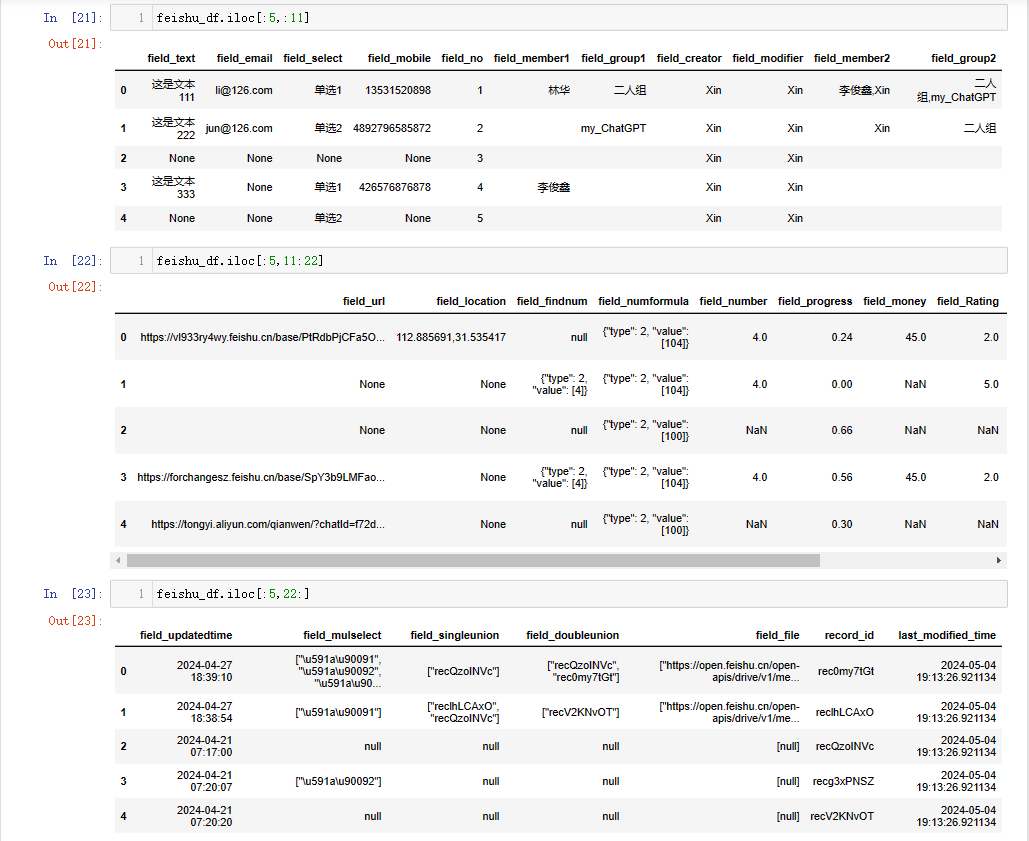
Task: Click the field_location column header
Action: click(x=471, y=300)
